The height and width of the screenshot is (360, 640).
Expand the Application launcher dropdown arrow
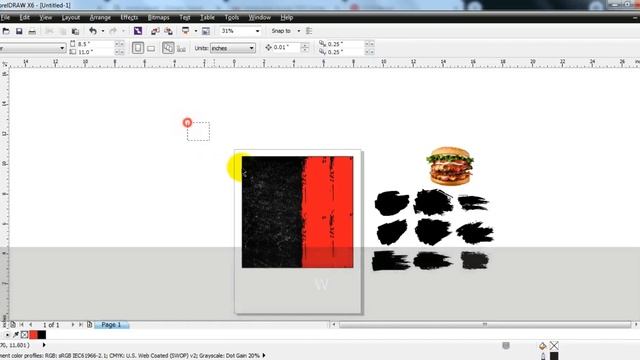[x=196, y=31]
